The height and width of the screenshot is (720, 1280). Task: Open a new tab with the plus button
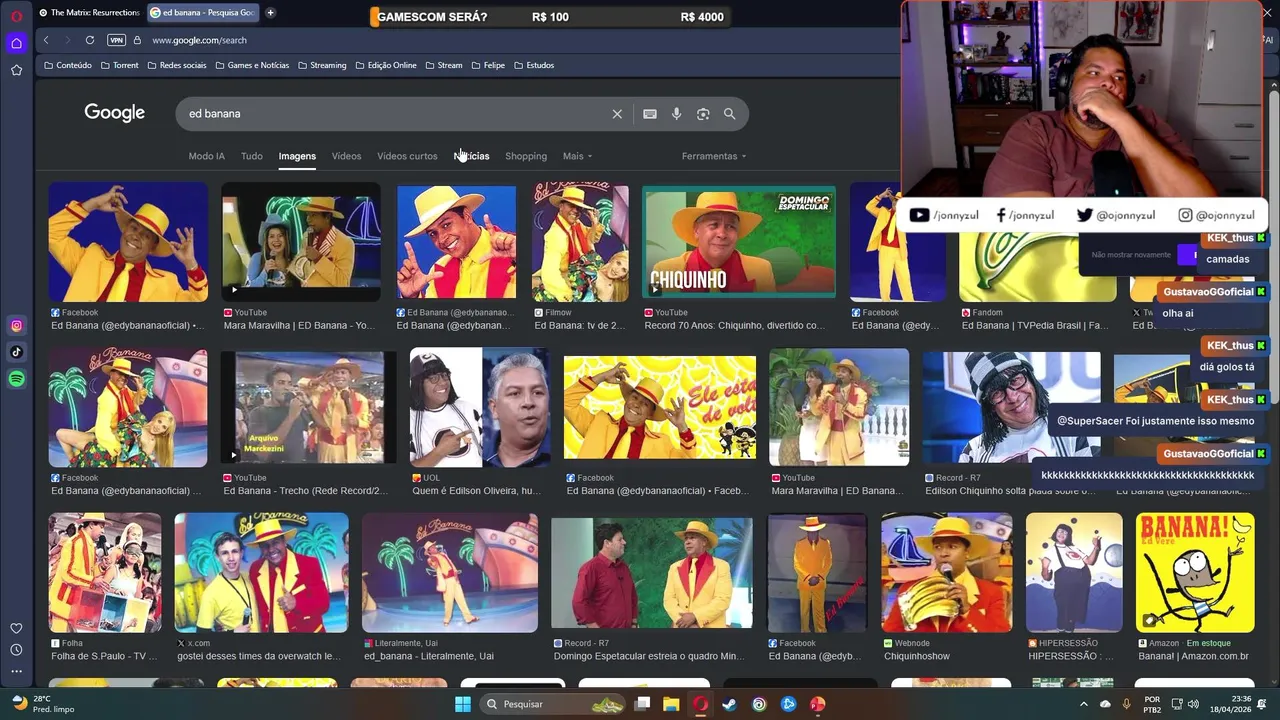point(270,13)
